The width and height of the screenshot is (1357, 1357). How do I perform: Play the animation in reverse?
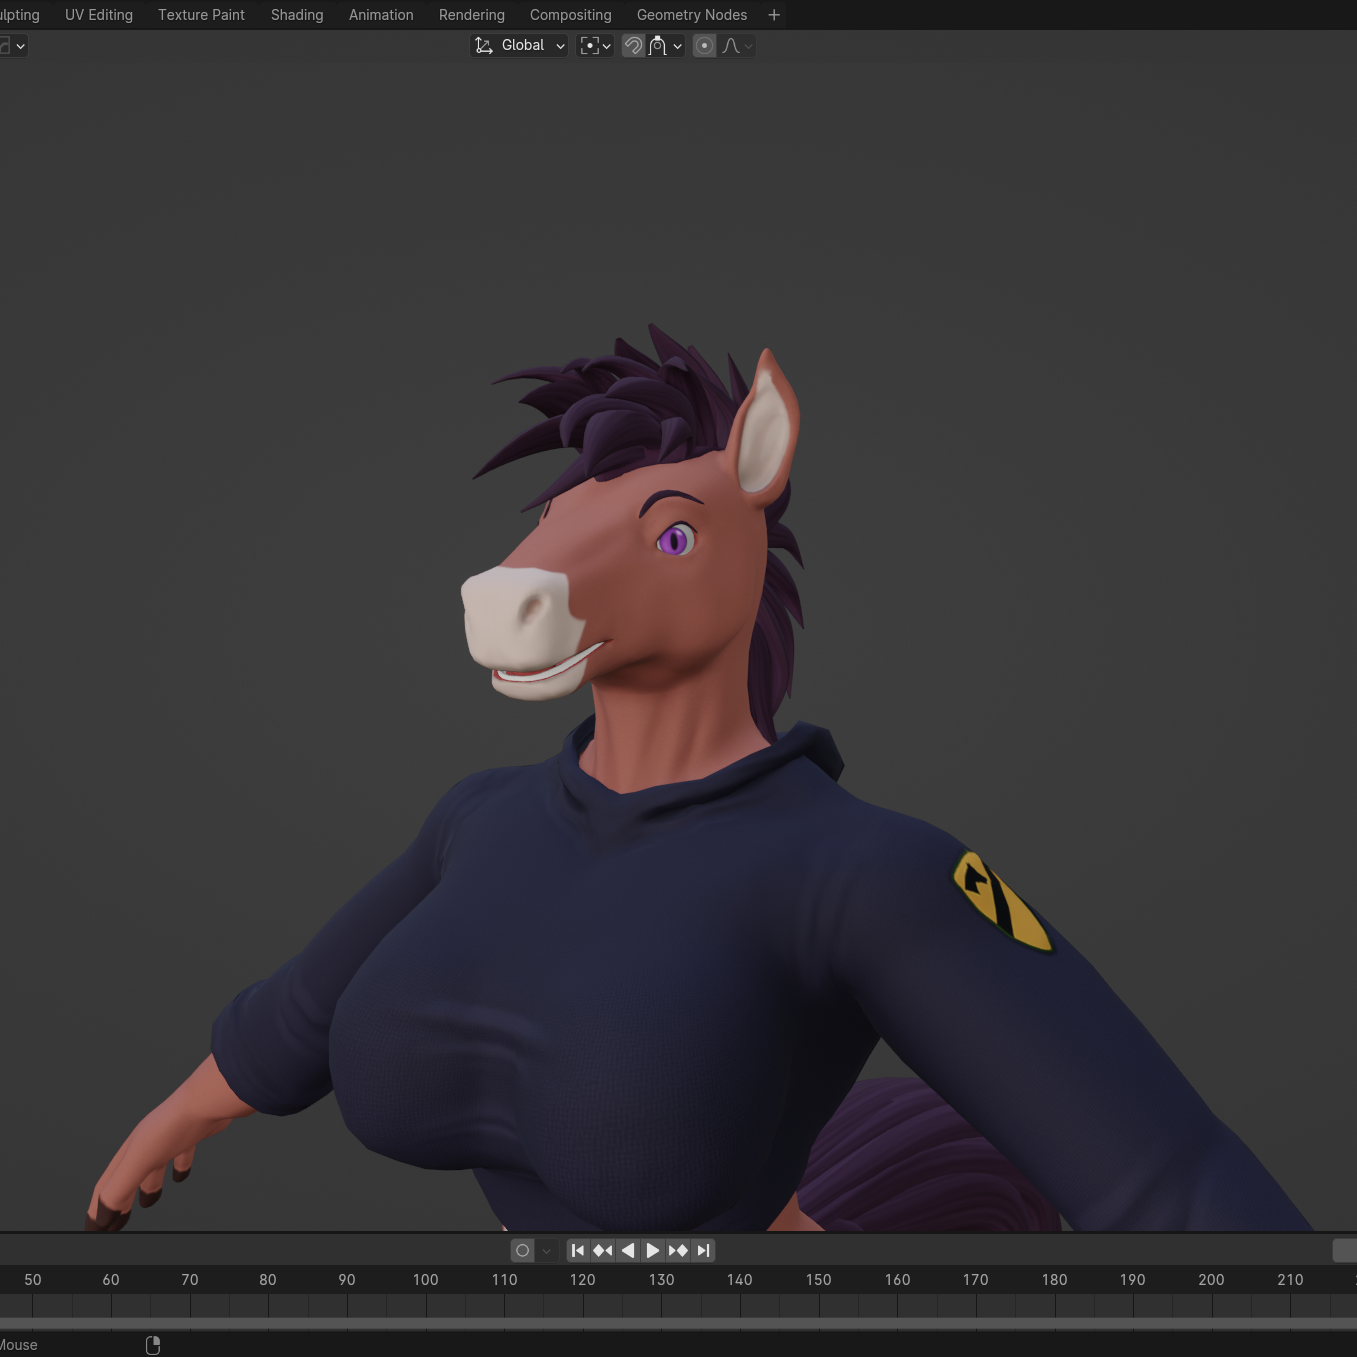[x=628, y=1250]
